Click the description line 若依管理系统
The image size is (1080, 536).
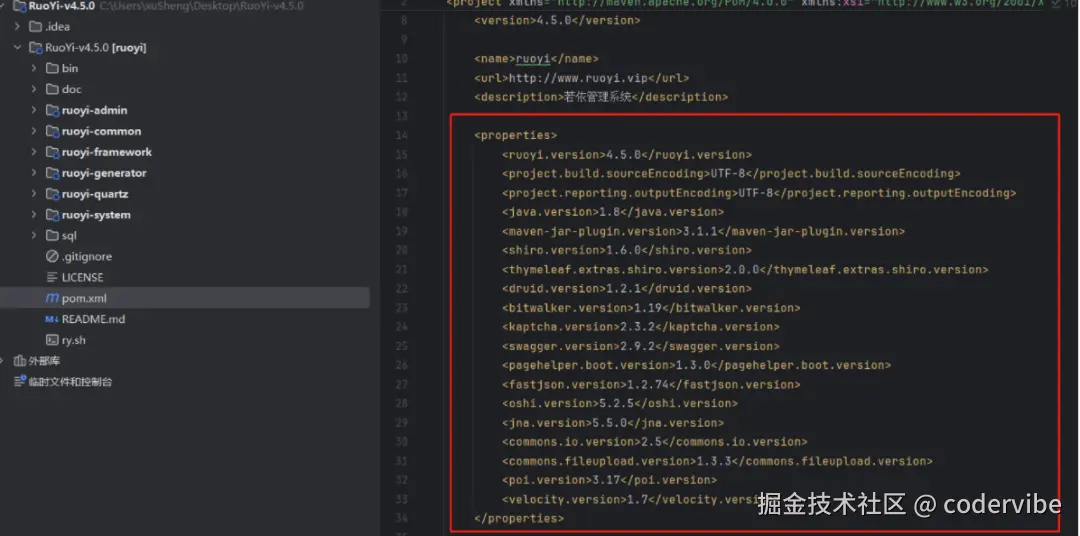(x=601, y=97)
